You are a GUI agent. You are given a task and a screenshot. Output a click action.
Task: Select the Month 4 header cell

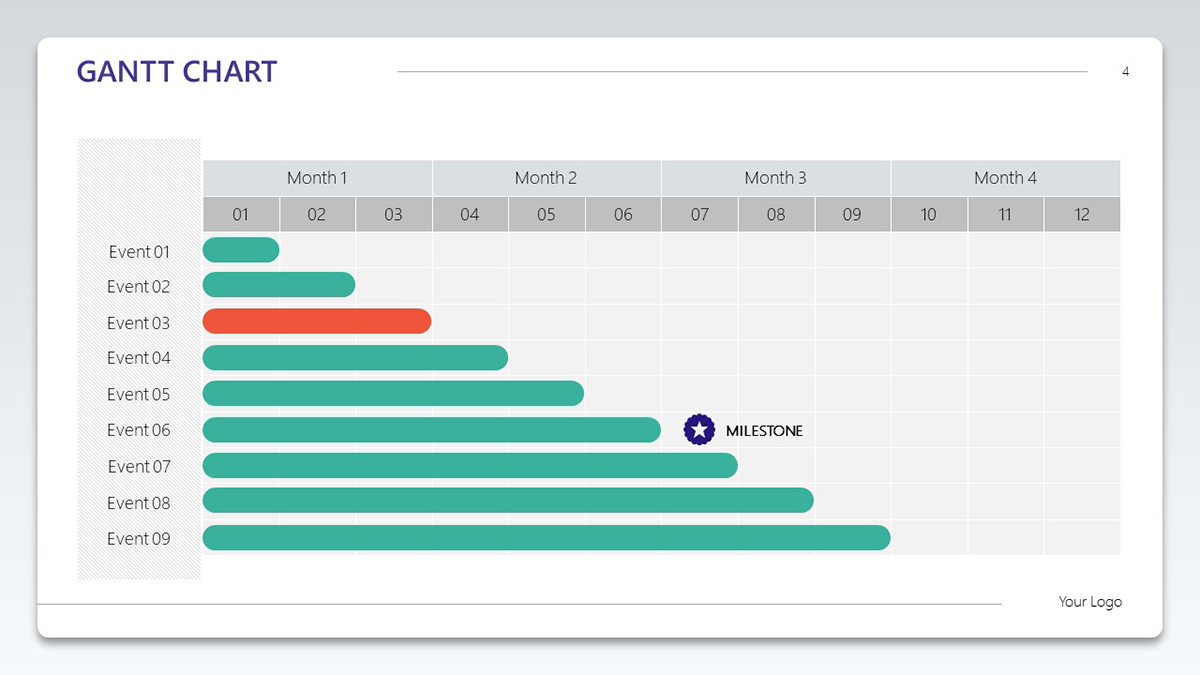pyautogui.click(x=1006, y=178)
